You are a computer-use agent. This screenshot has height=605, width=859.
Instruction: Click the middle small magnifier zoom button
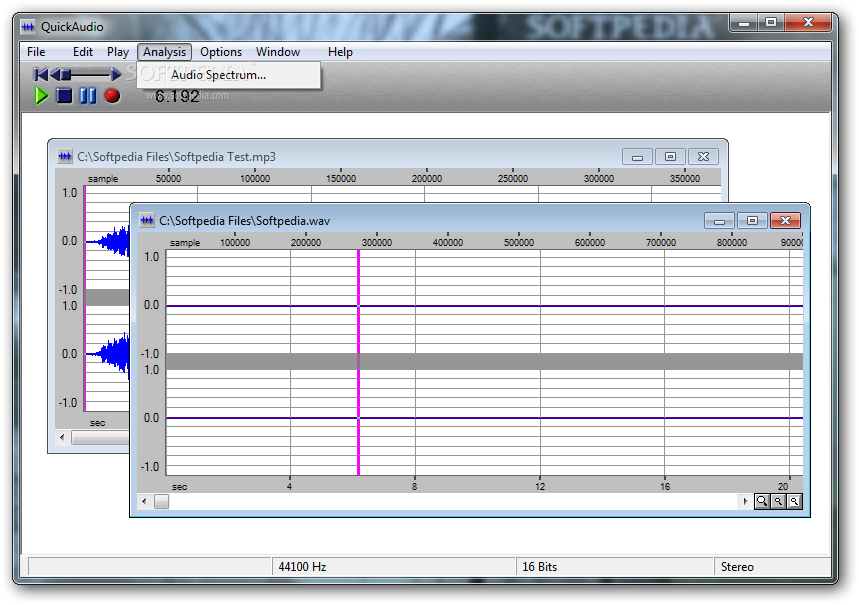[x=778, y=501]
